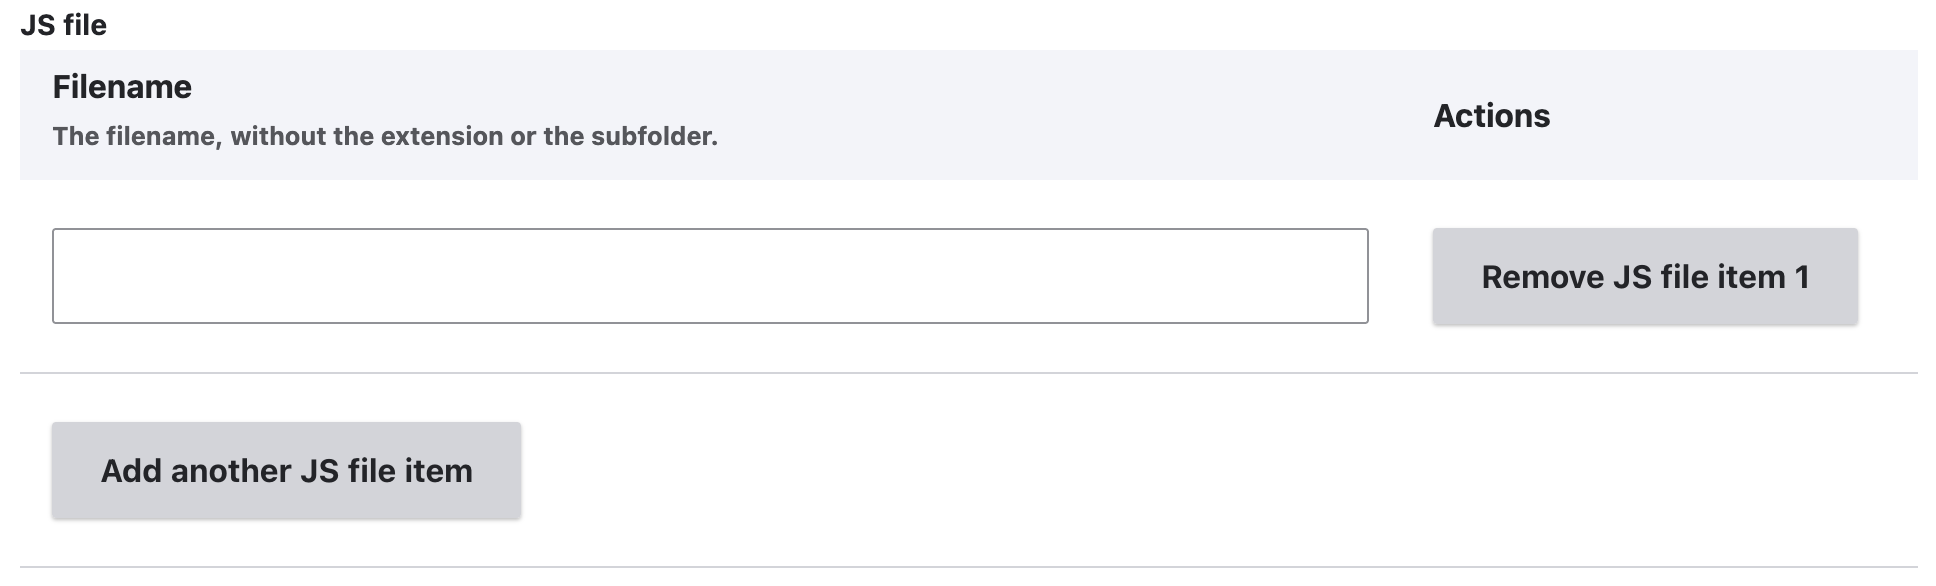
Task: Click the Filename column header
Action: coord(122,87)
